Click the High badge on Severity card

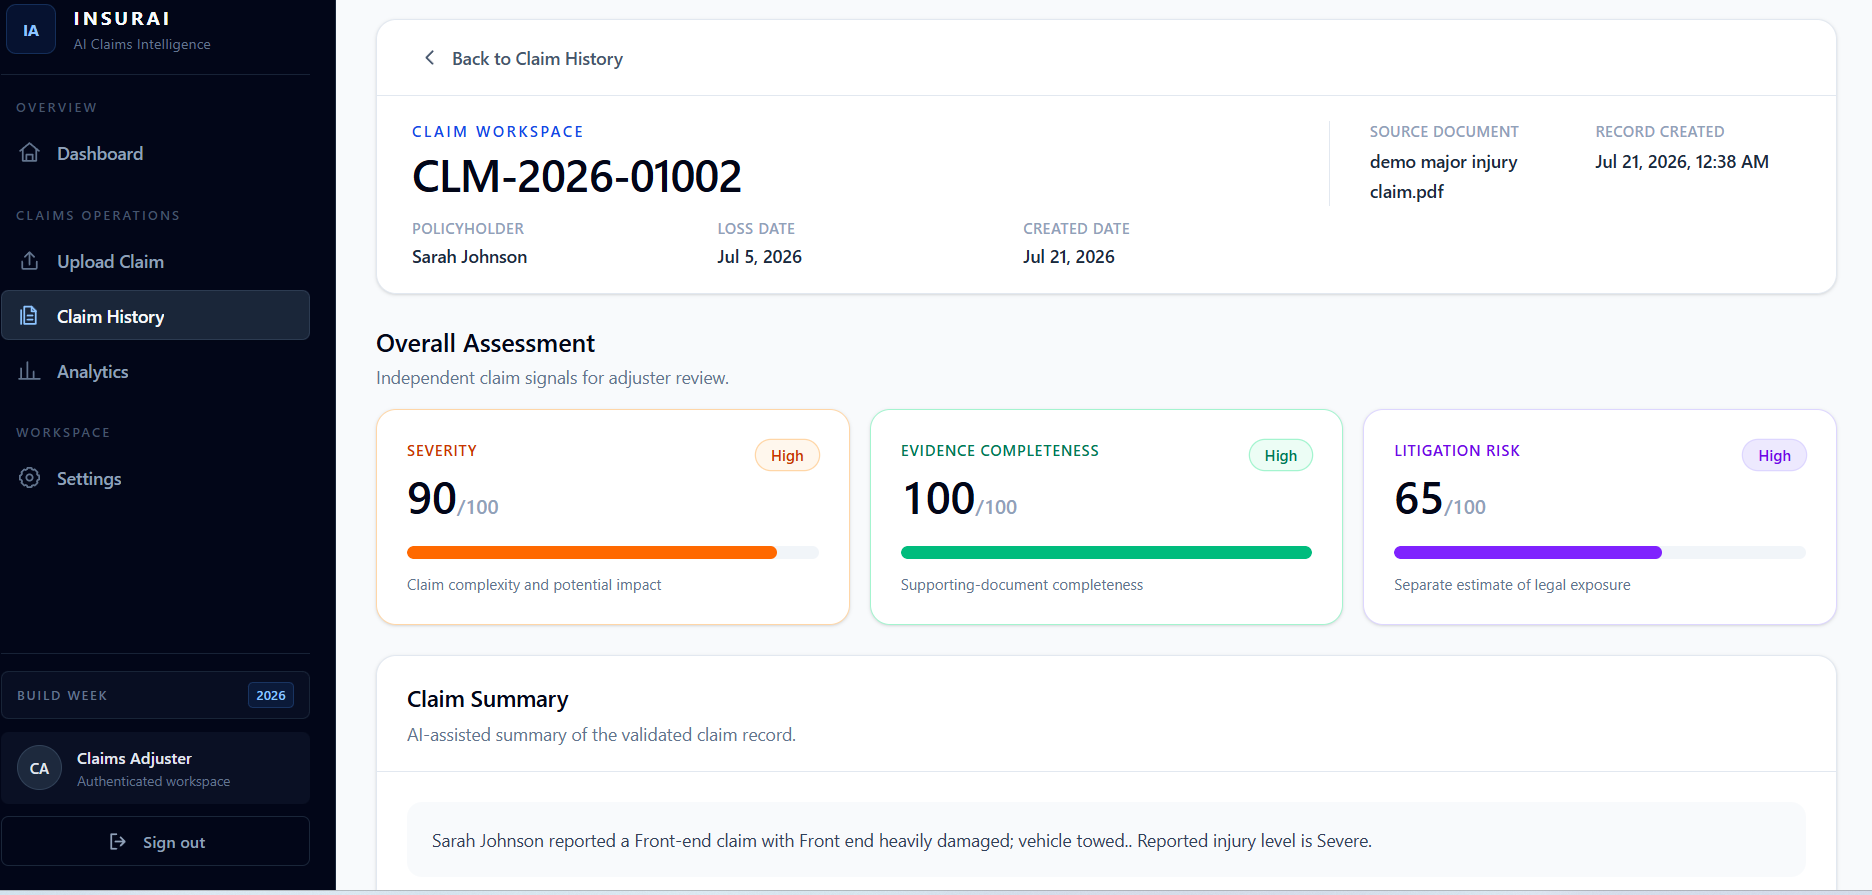coord(787,455)
